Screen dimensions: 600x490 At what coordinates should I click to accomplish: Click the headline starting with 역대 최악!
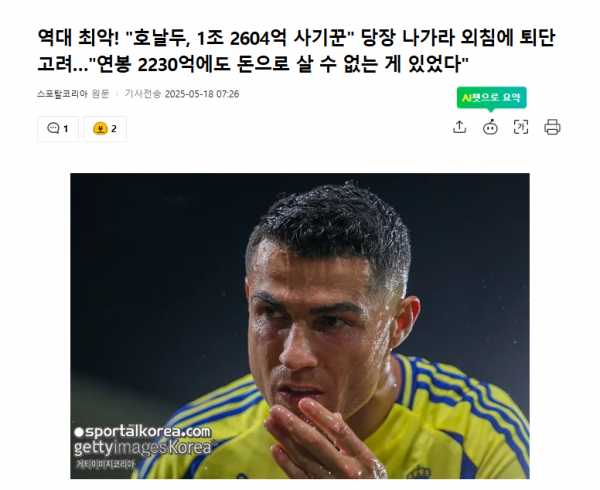tap(296, 50)
